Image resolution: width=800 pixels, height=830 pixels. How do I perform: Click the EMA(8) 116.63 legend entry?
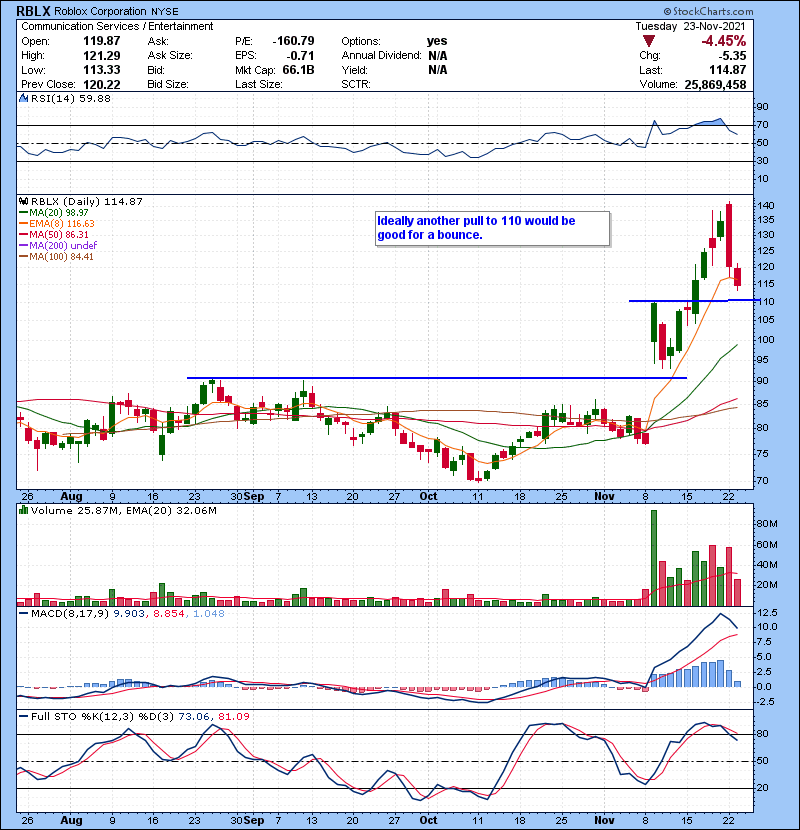pos(57,224)
